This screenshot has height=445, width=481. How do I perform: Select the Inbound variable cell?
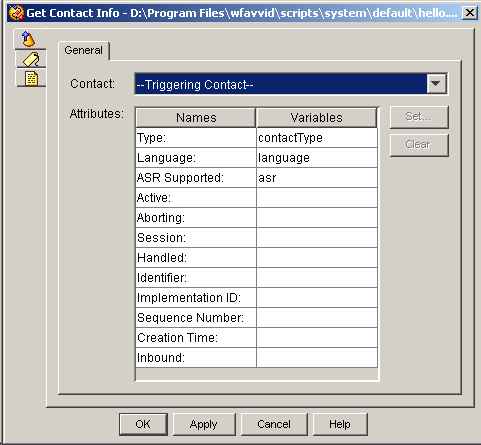coord(317,358)
